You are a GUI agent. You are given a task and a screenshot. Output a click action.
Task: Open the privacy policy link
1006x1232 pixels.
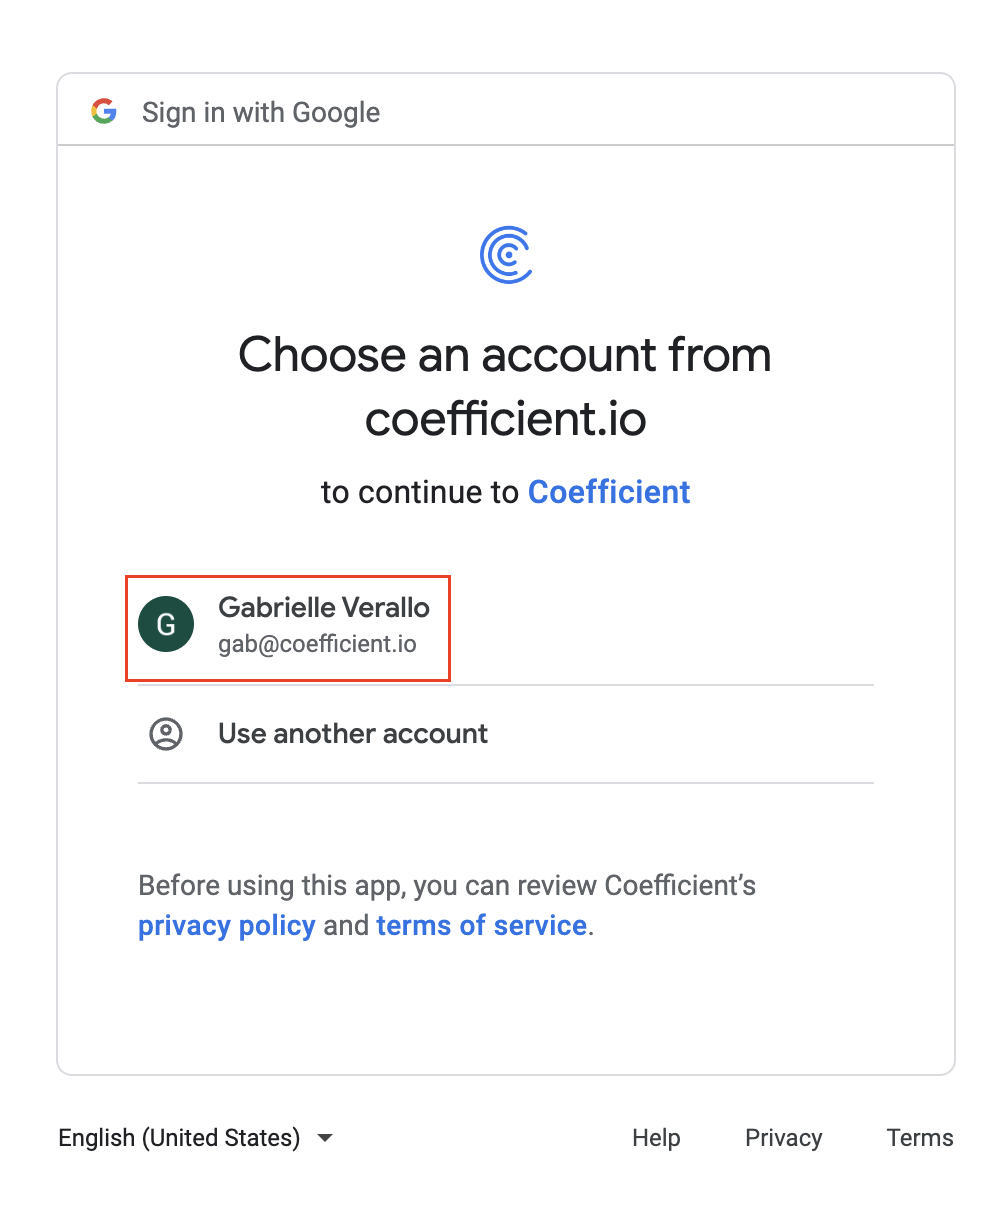click(227, 925)
